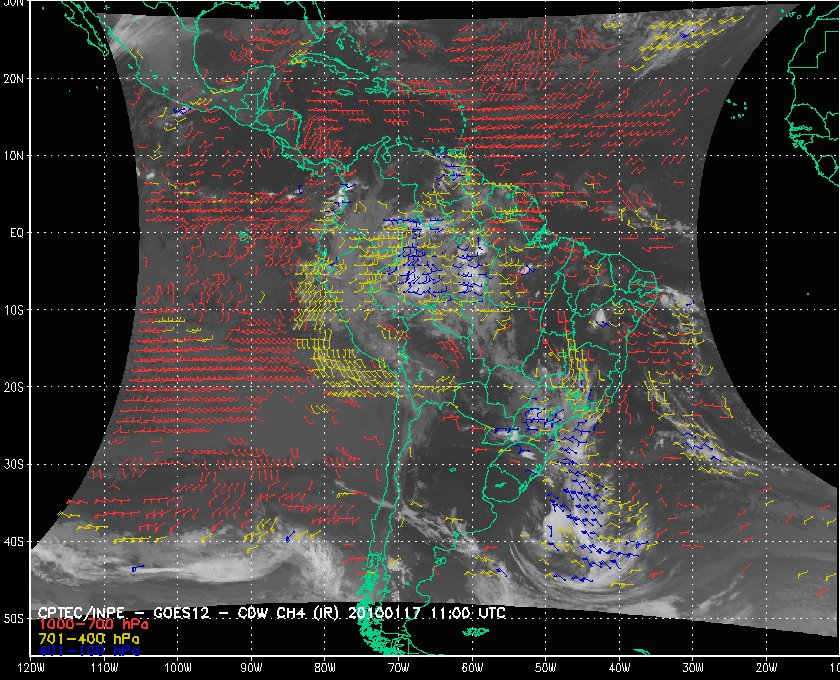Click the 120W longitude label
Screen dimensions: 840x680
point(31,668)
